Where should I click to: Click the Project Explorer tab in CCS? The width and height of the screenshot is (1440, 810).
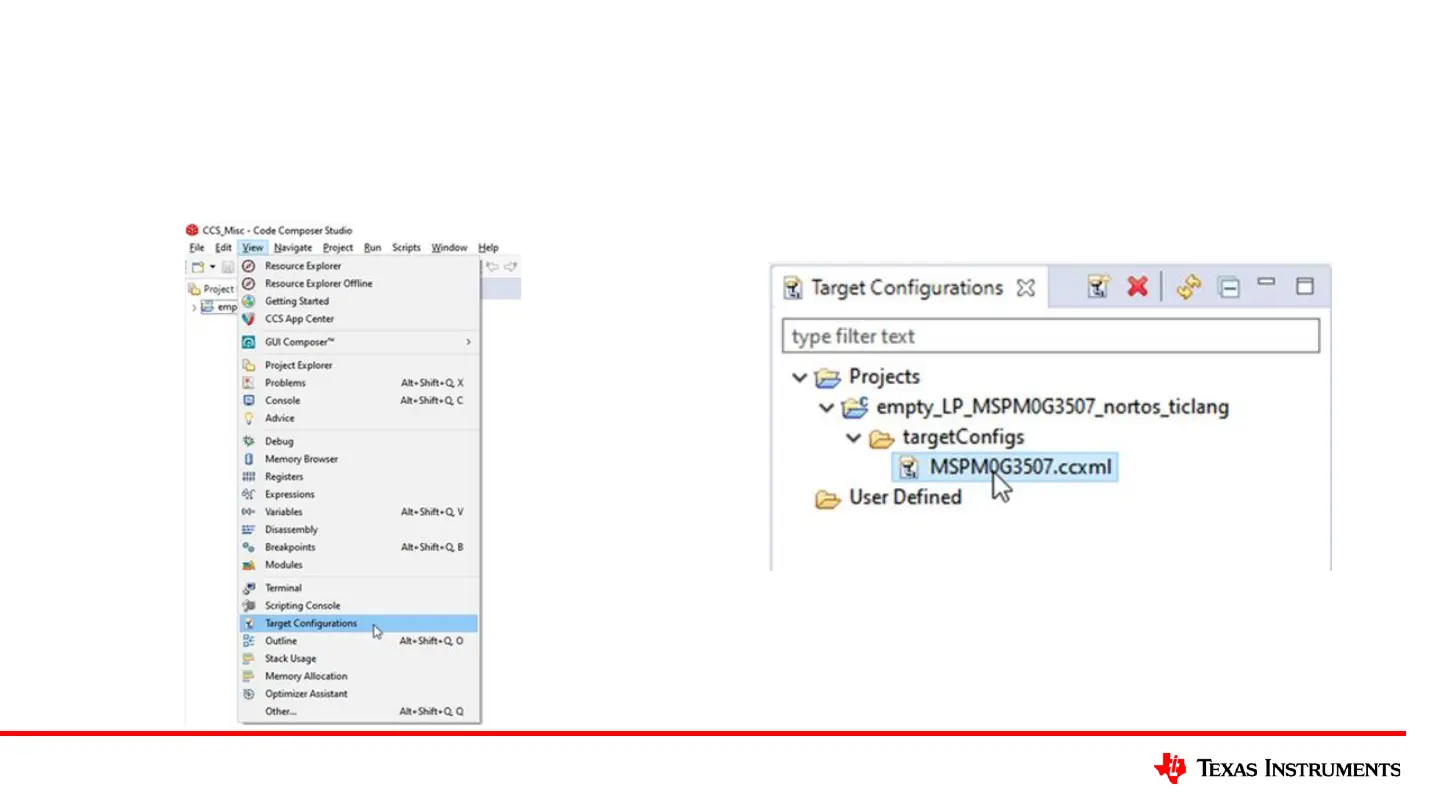pos(211,289)
